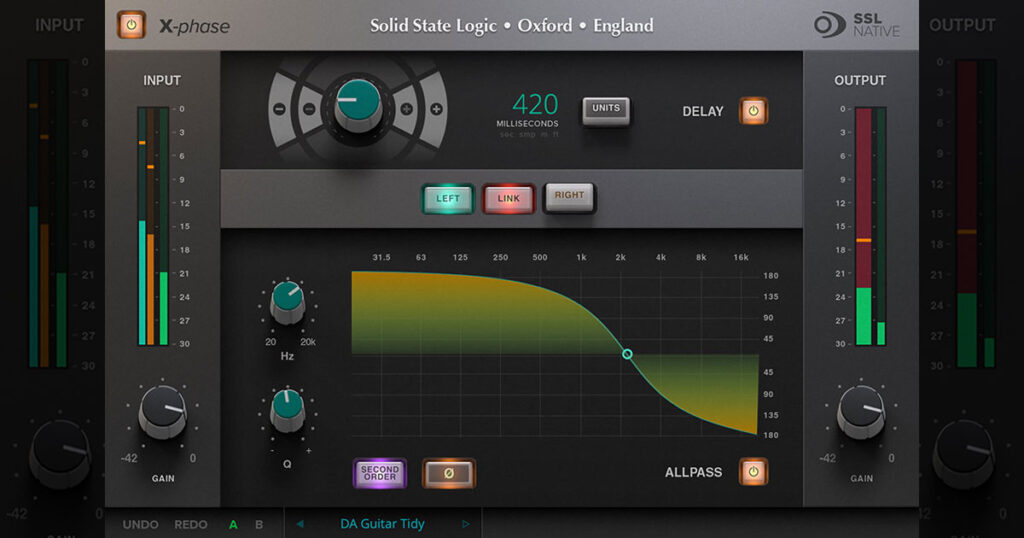
Task: Click the OUTPUT level meter
Action: pos(871,226)
